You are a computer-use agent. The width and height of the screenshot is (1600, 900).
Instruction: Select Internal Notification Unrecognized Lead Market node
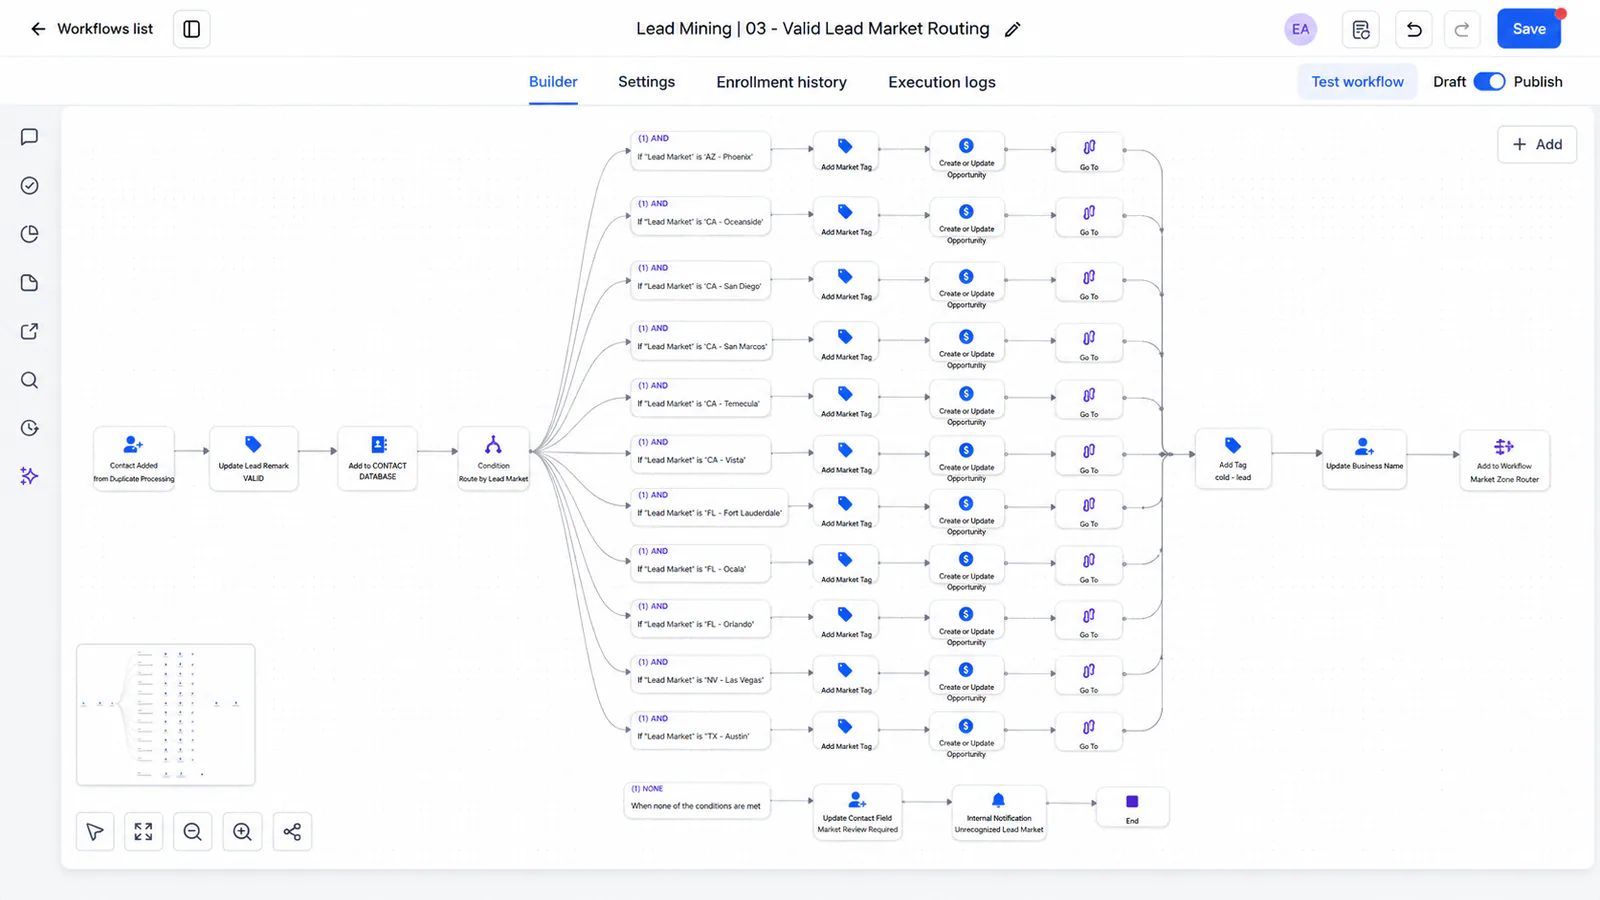[x=998, y=812]
